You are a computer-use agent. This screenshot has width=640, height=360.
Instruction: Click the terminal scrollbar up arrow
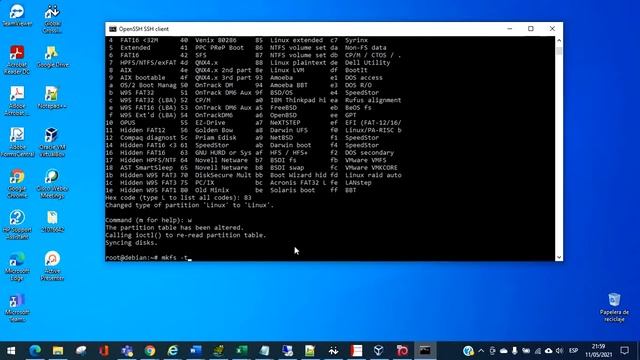(559, 40)
